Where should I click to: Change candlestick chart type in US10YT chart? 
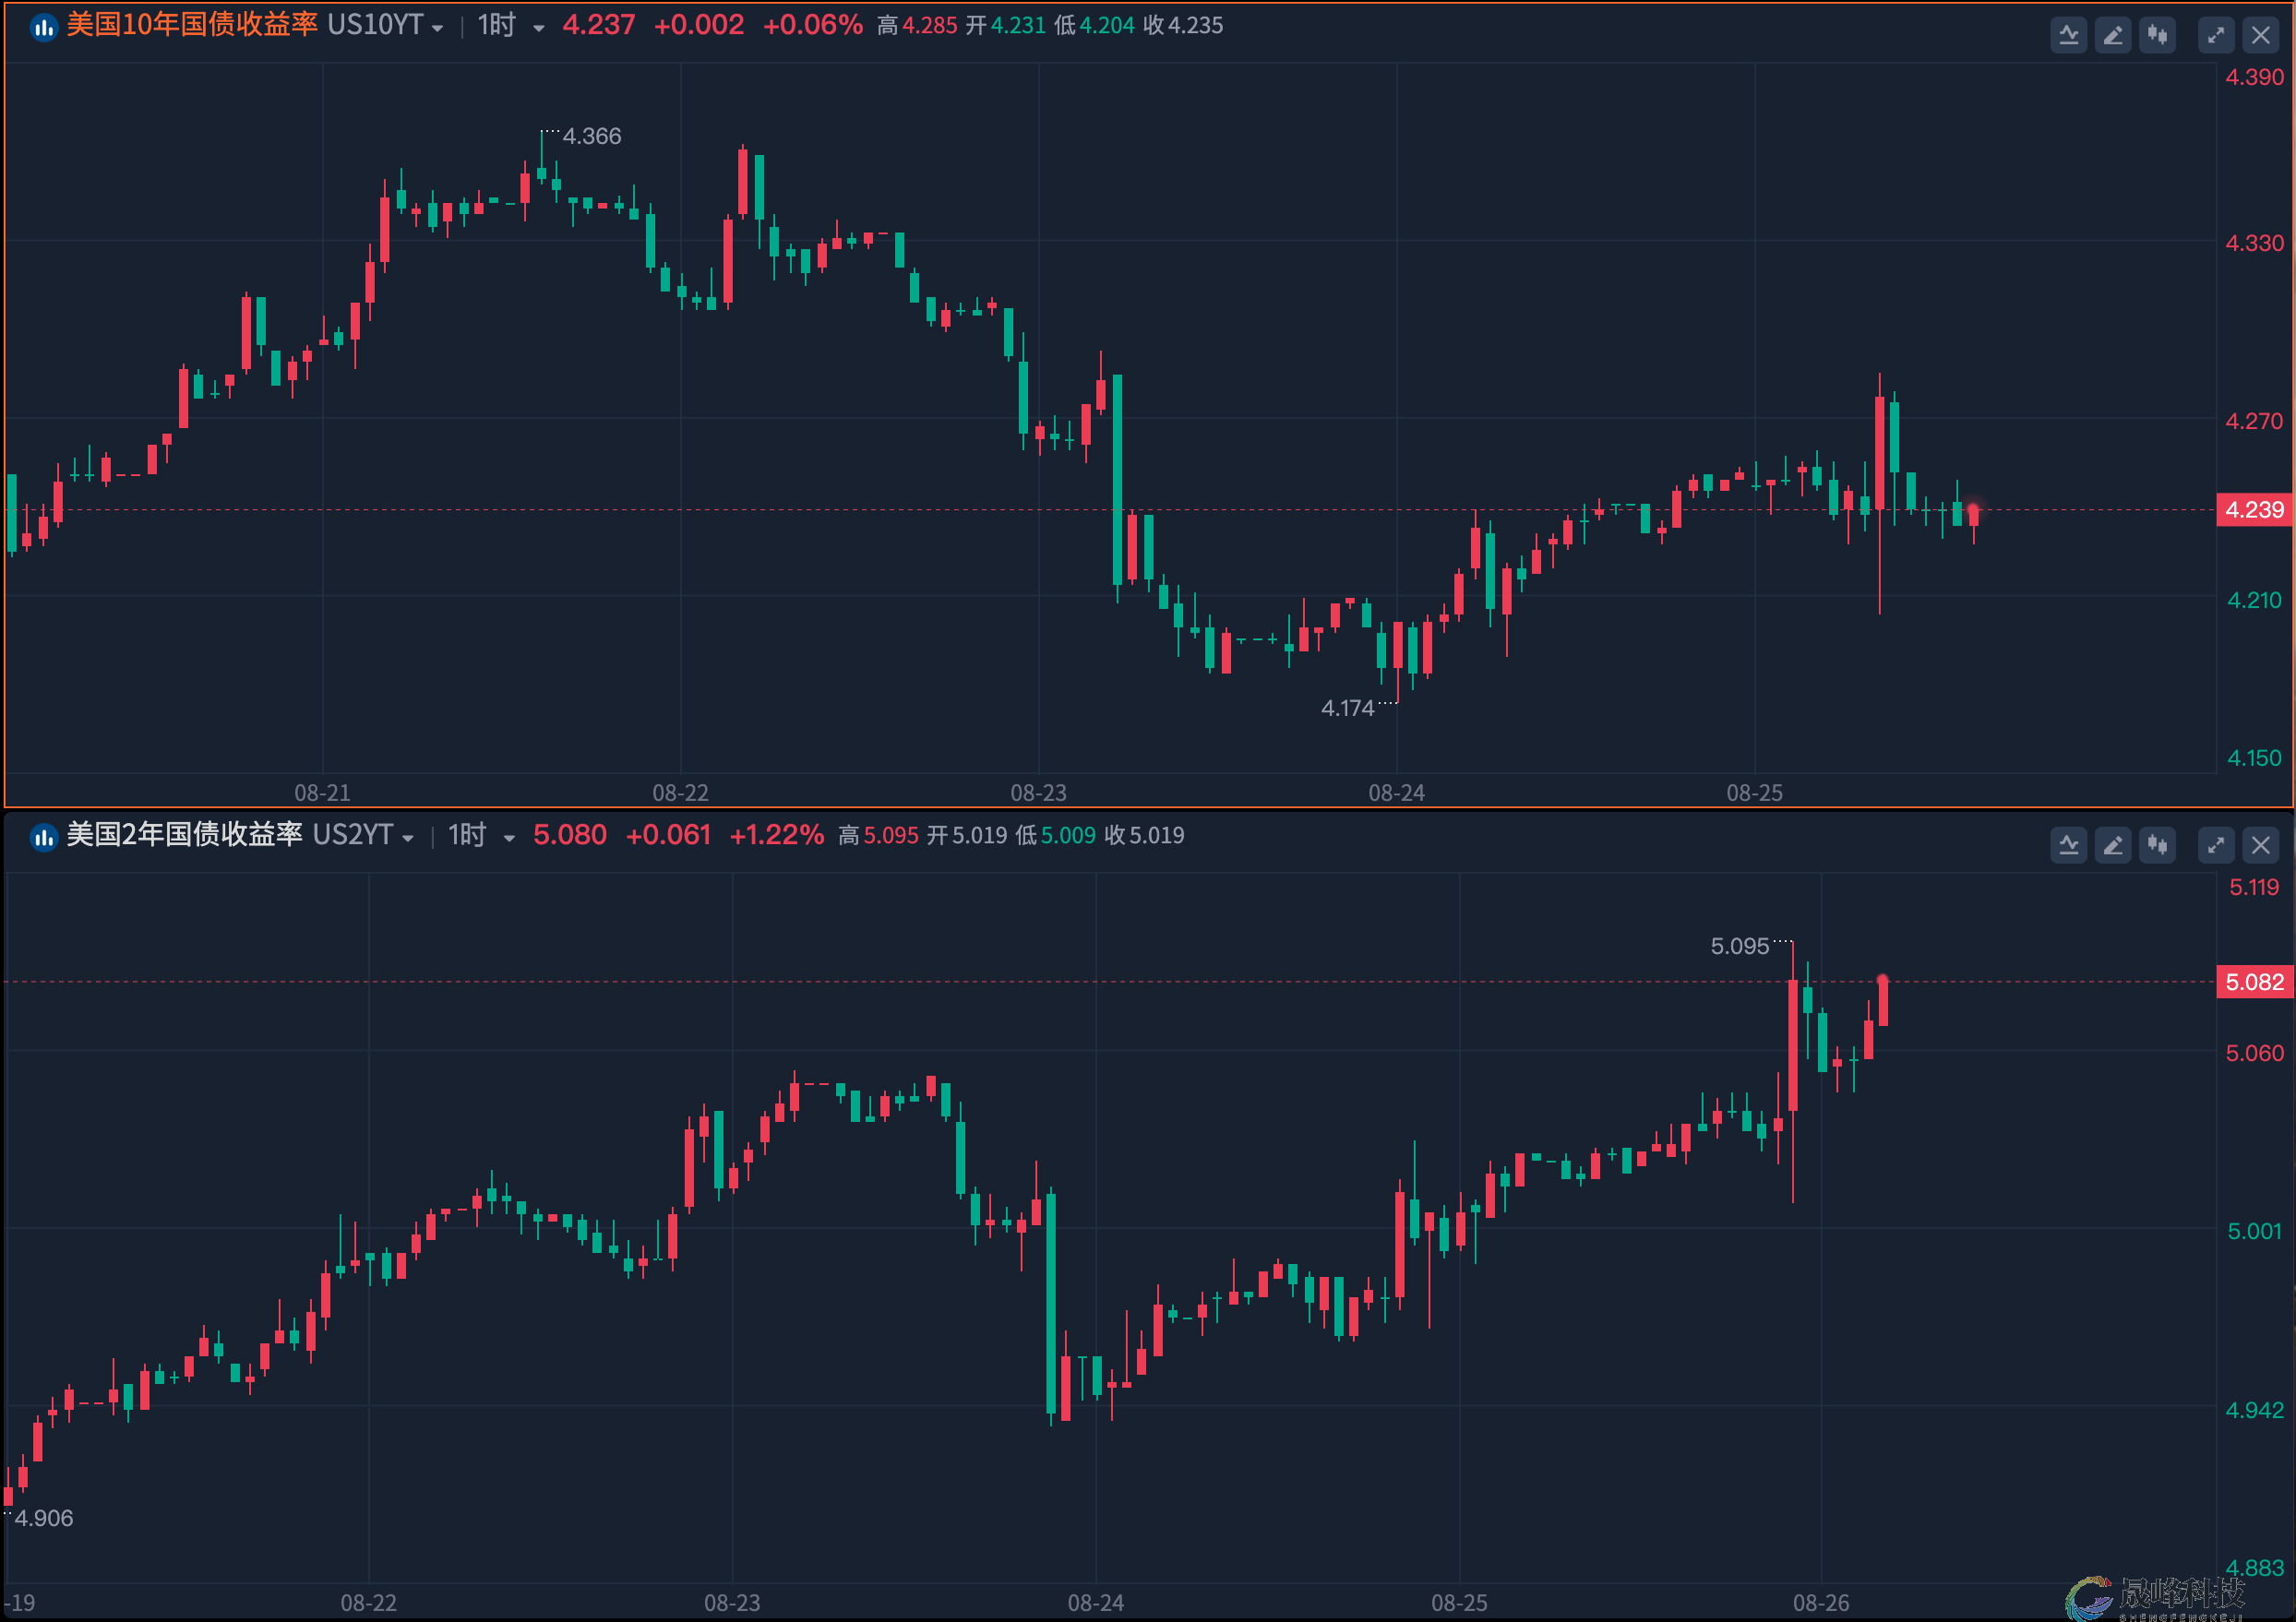[x=2158, y=36]
